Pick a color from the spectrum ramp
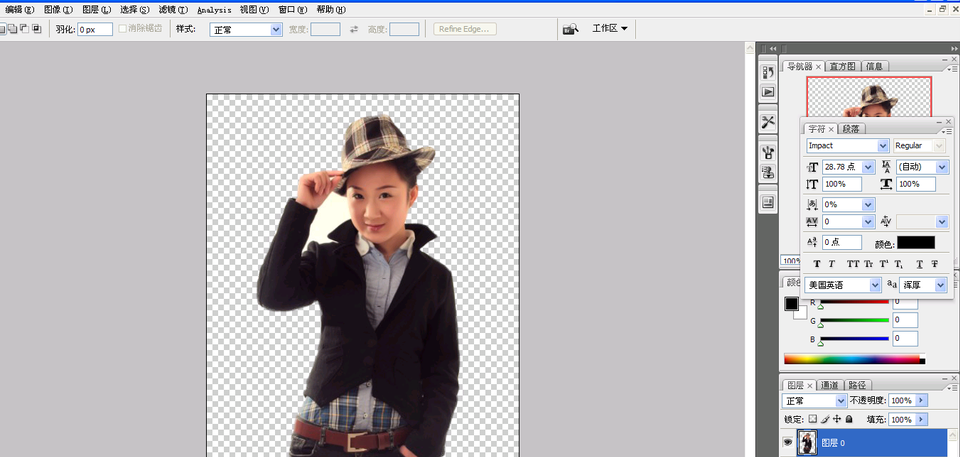Image resolution: width=960 pixels, height=457 pixels. pyautogui.click(x=854, y=360)
